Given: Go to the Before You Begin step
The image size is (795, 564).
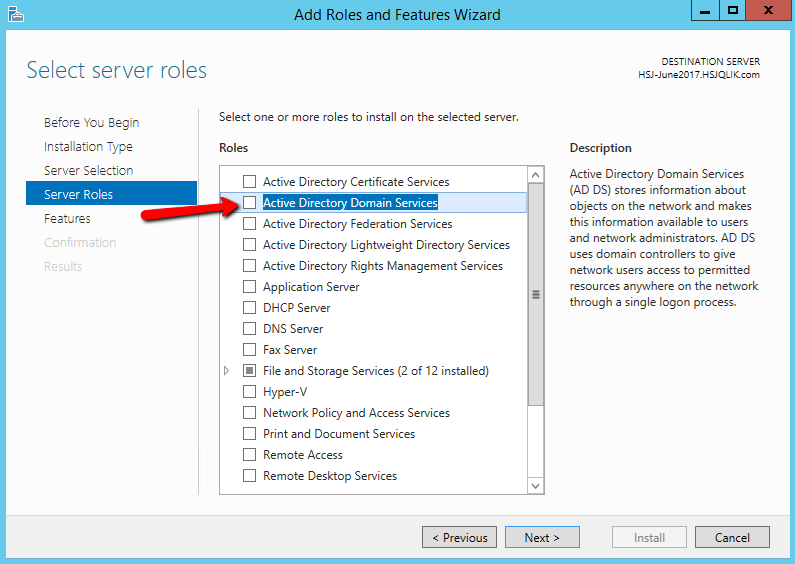Looking at the screenshot, I should [91, 123].
